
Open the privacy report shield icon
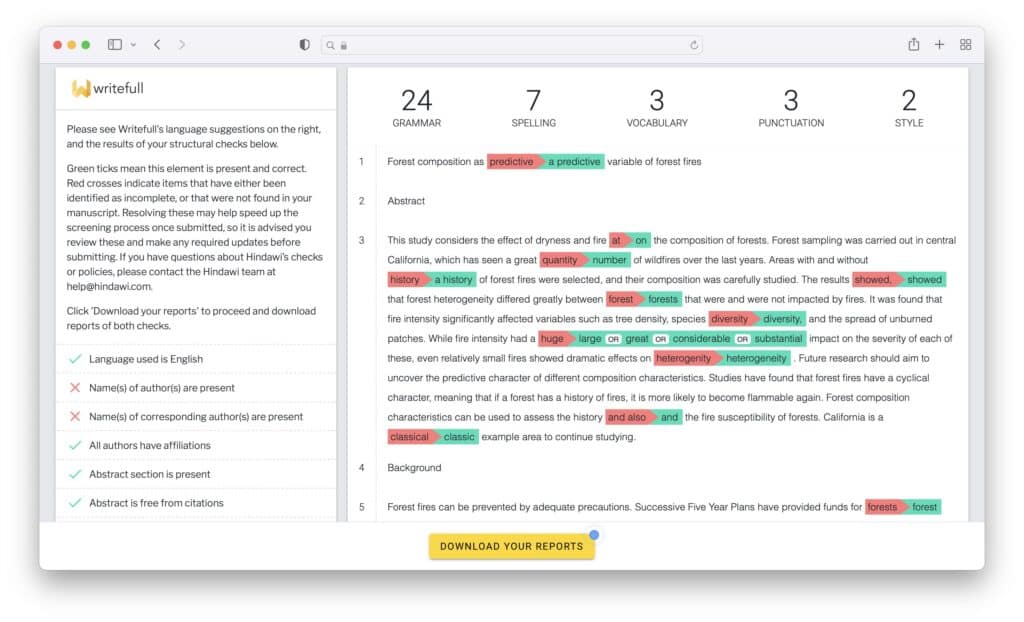[x=303, y=44]
